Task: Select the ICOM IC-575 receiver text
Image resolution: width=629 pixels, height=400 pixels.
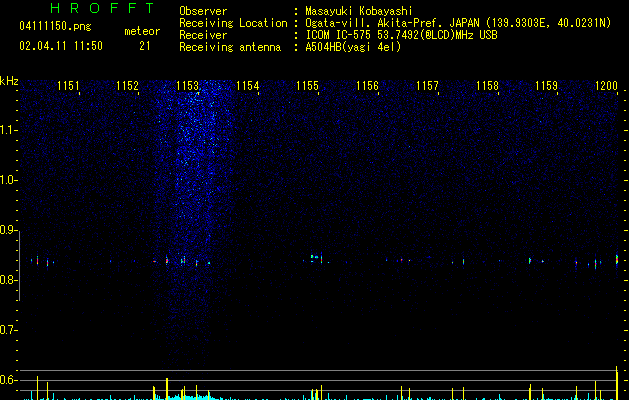Action: point(402,35)
